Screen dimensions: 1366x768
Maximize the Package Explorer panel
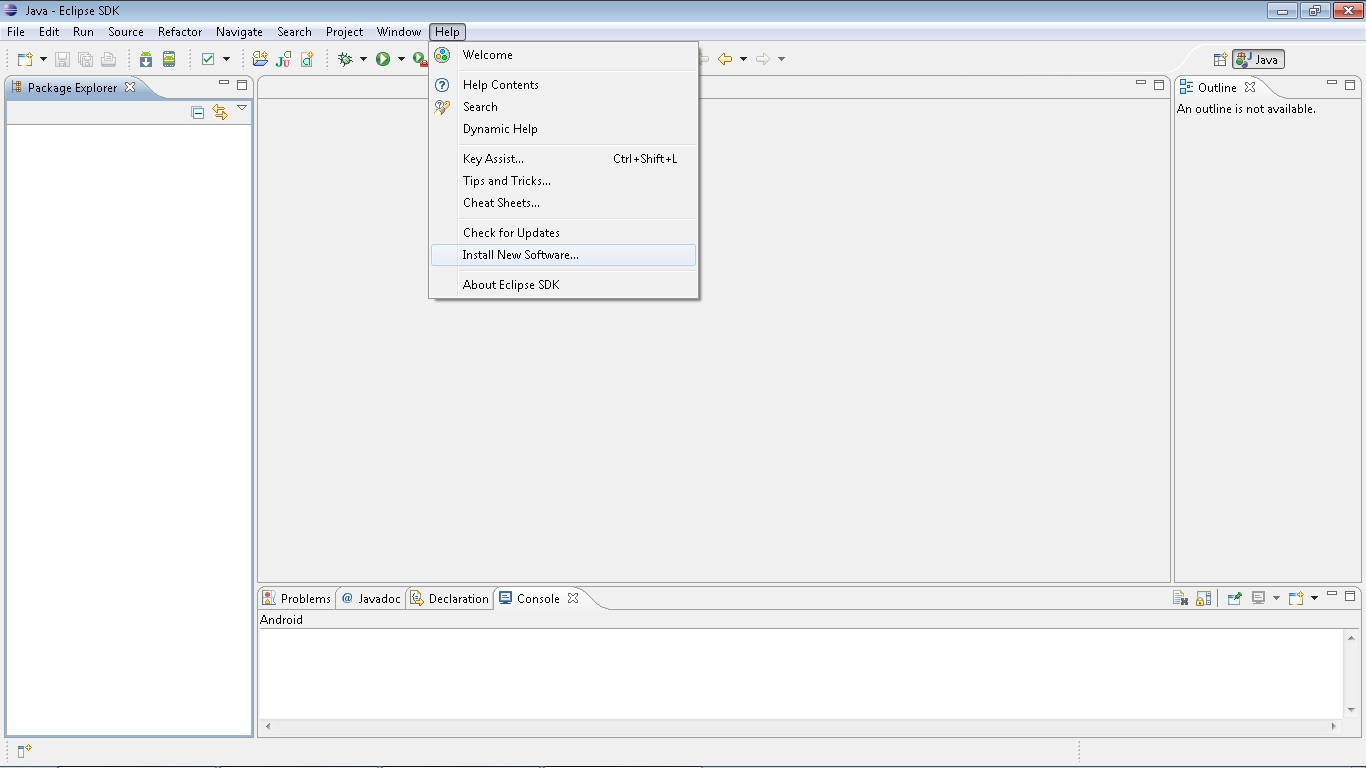point(242,85)
